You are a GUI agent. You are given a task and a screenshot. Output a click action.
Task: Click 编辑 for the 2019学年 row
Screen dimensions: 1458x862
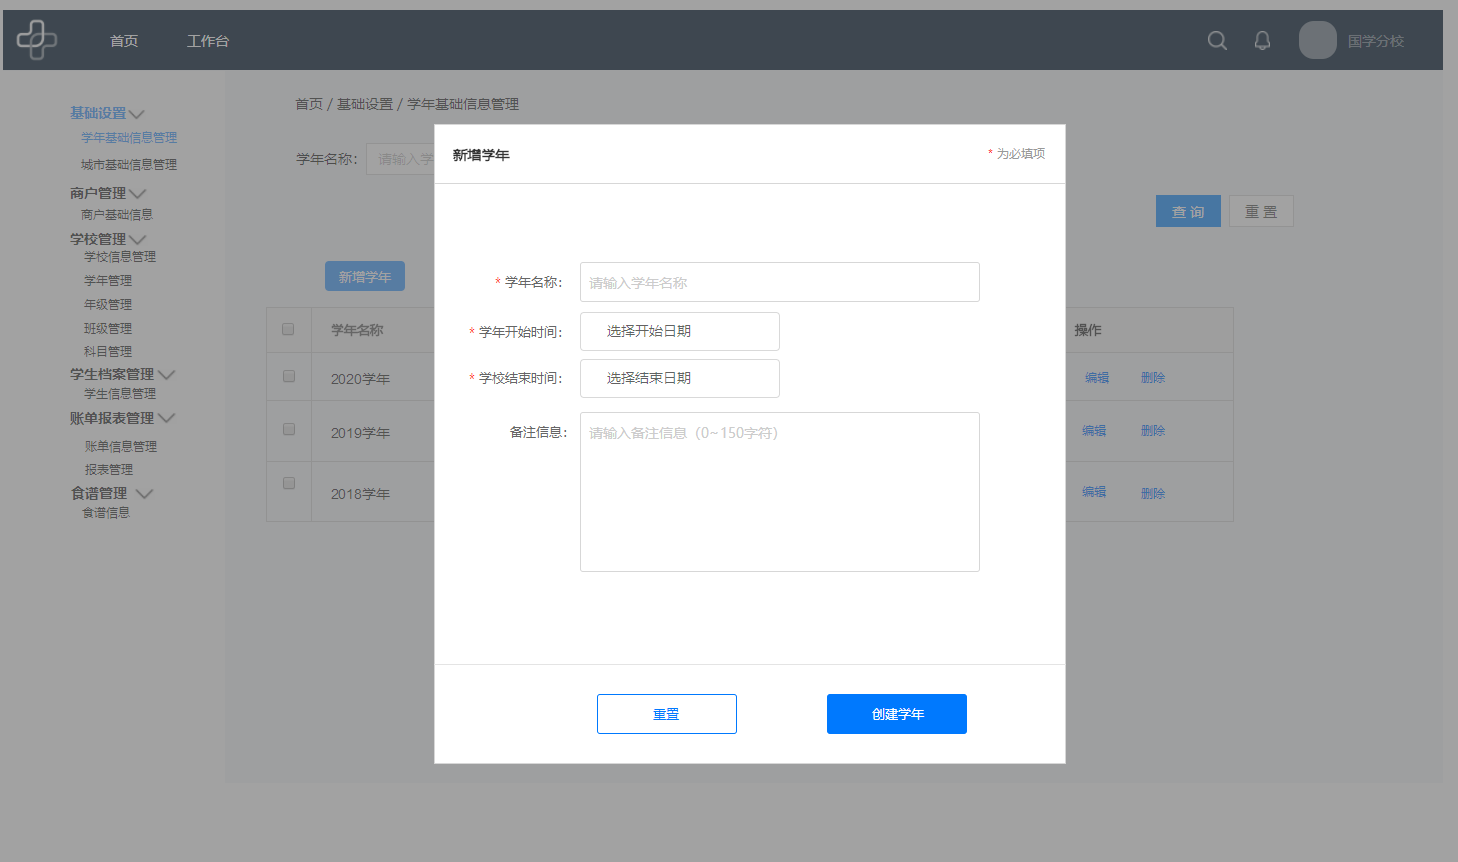pyautogui.click(x=1094, y=431)
